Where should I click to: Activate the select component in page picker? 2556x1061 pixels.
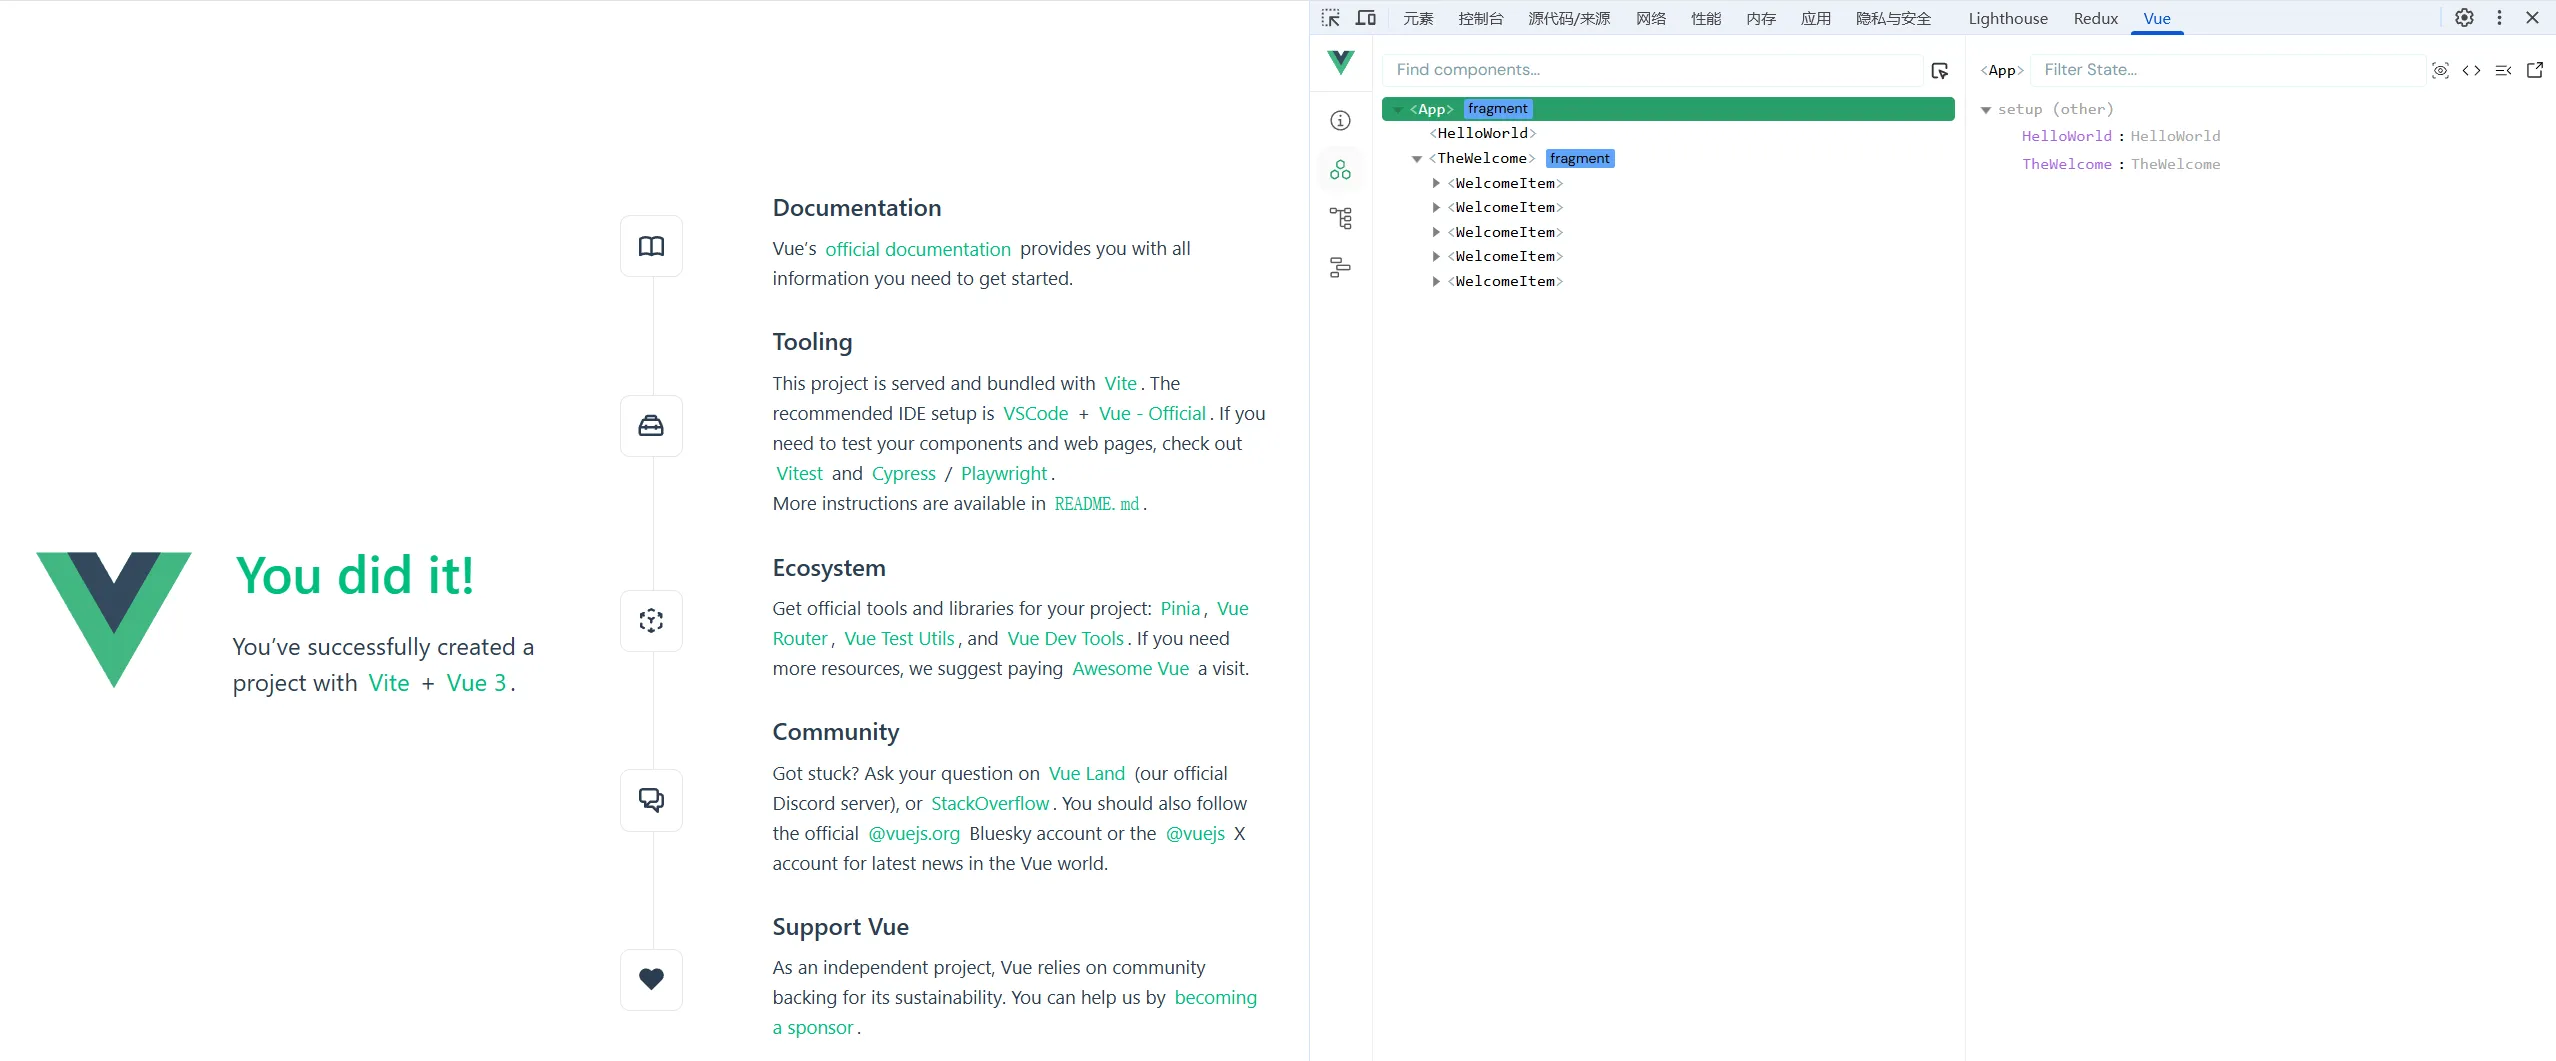coord(1939,70)
